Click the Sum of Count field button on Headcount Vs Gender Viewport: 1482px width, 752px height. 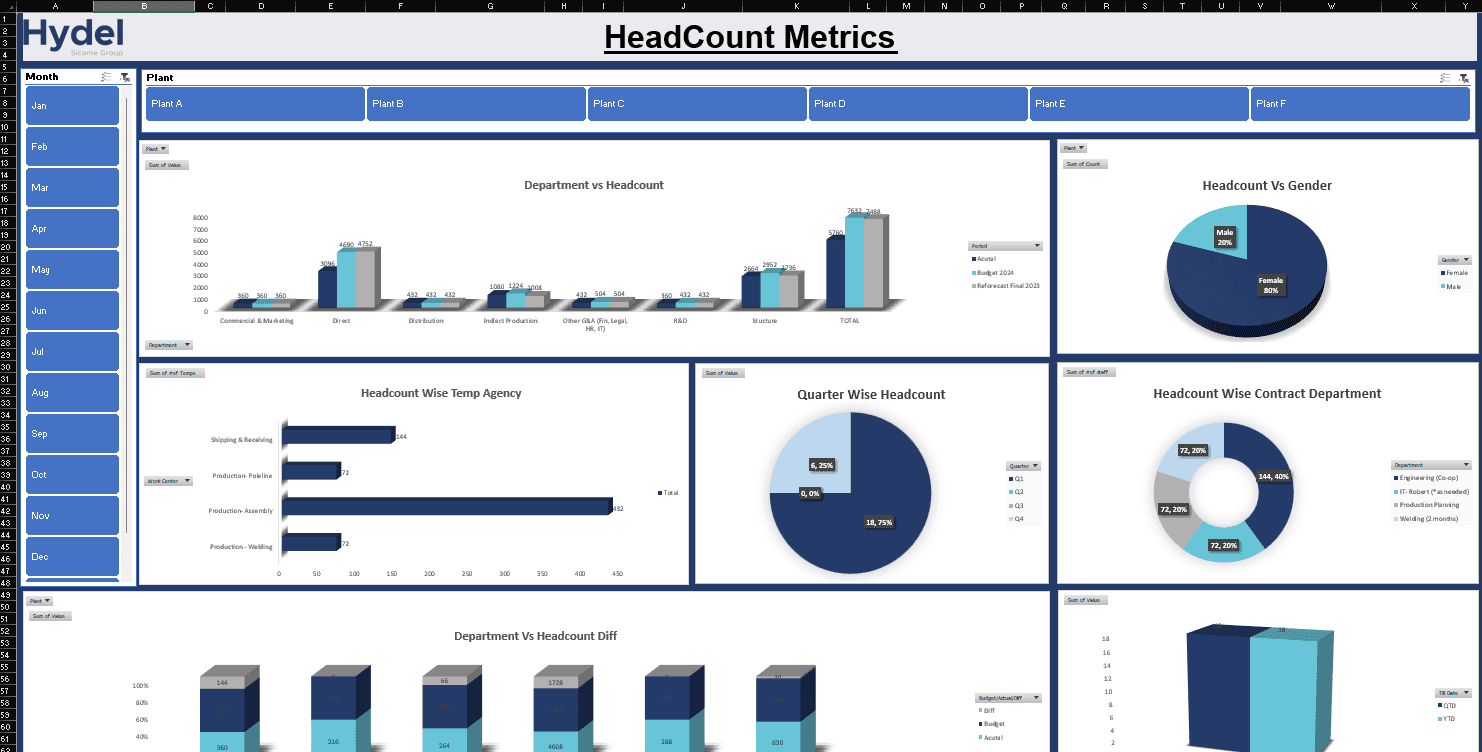pos(1085,163)
